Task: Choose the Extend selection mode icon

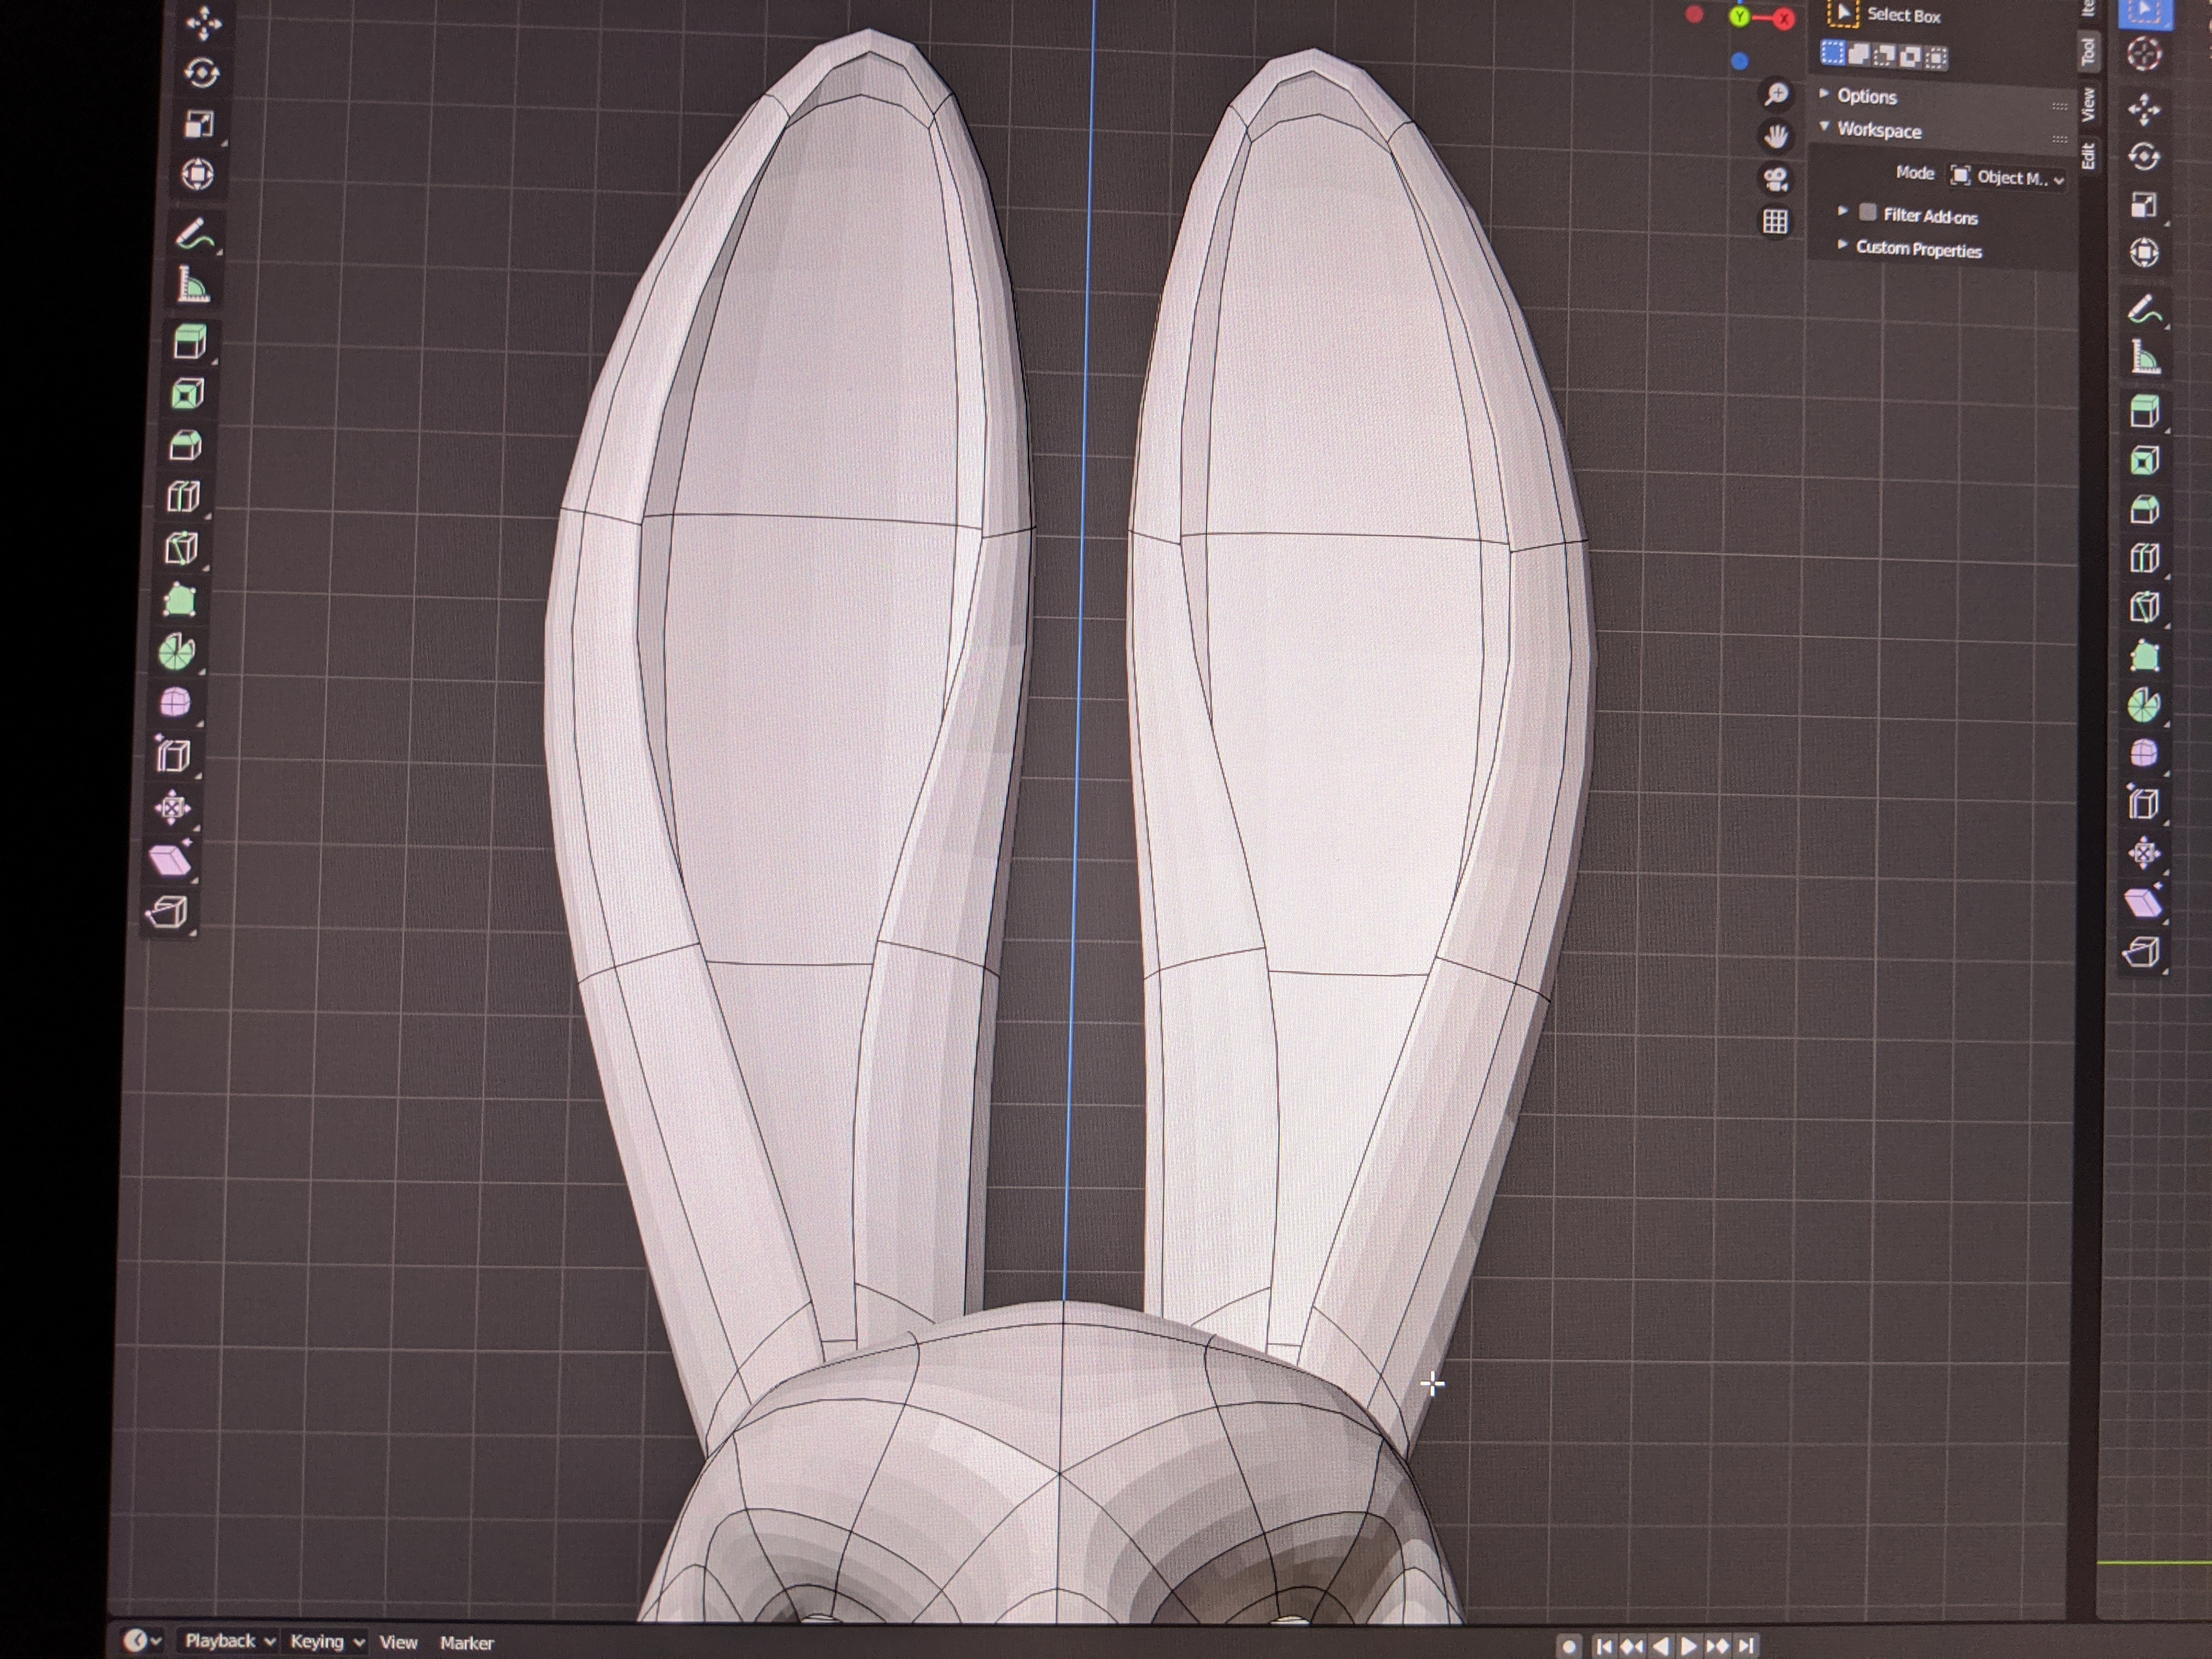Action: pyautogui.click(x=1858, y=55)
